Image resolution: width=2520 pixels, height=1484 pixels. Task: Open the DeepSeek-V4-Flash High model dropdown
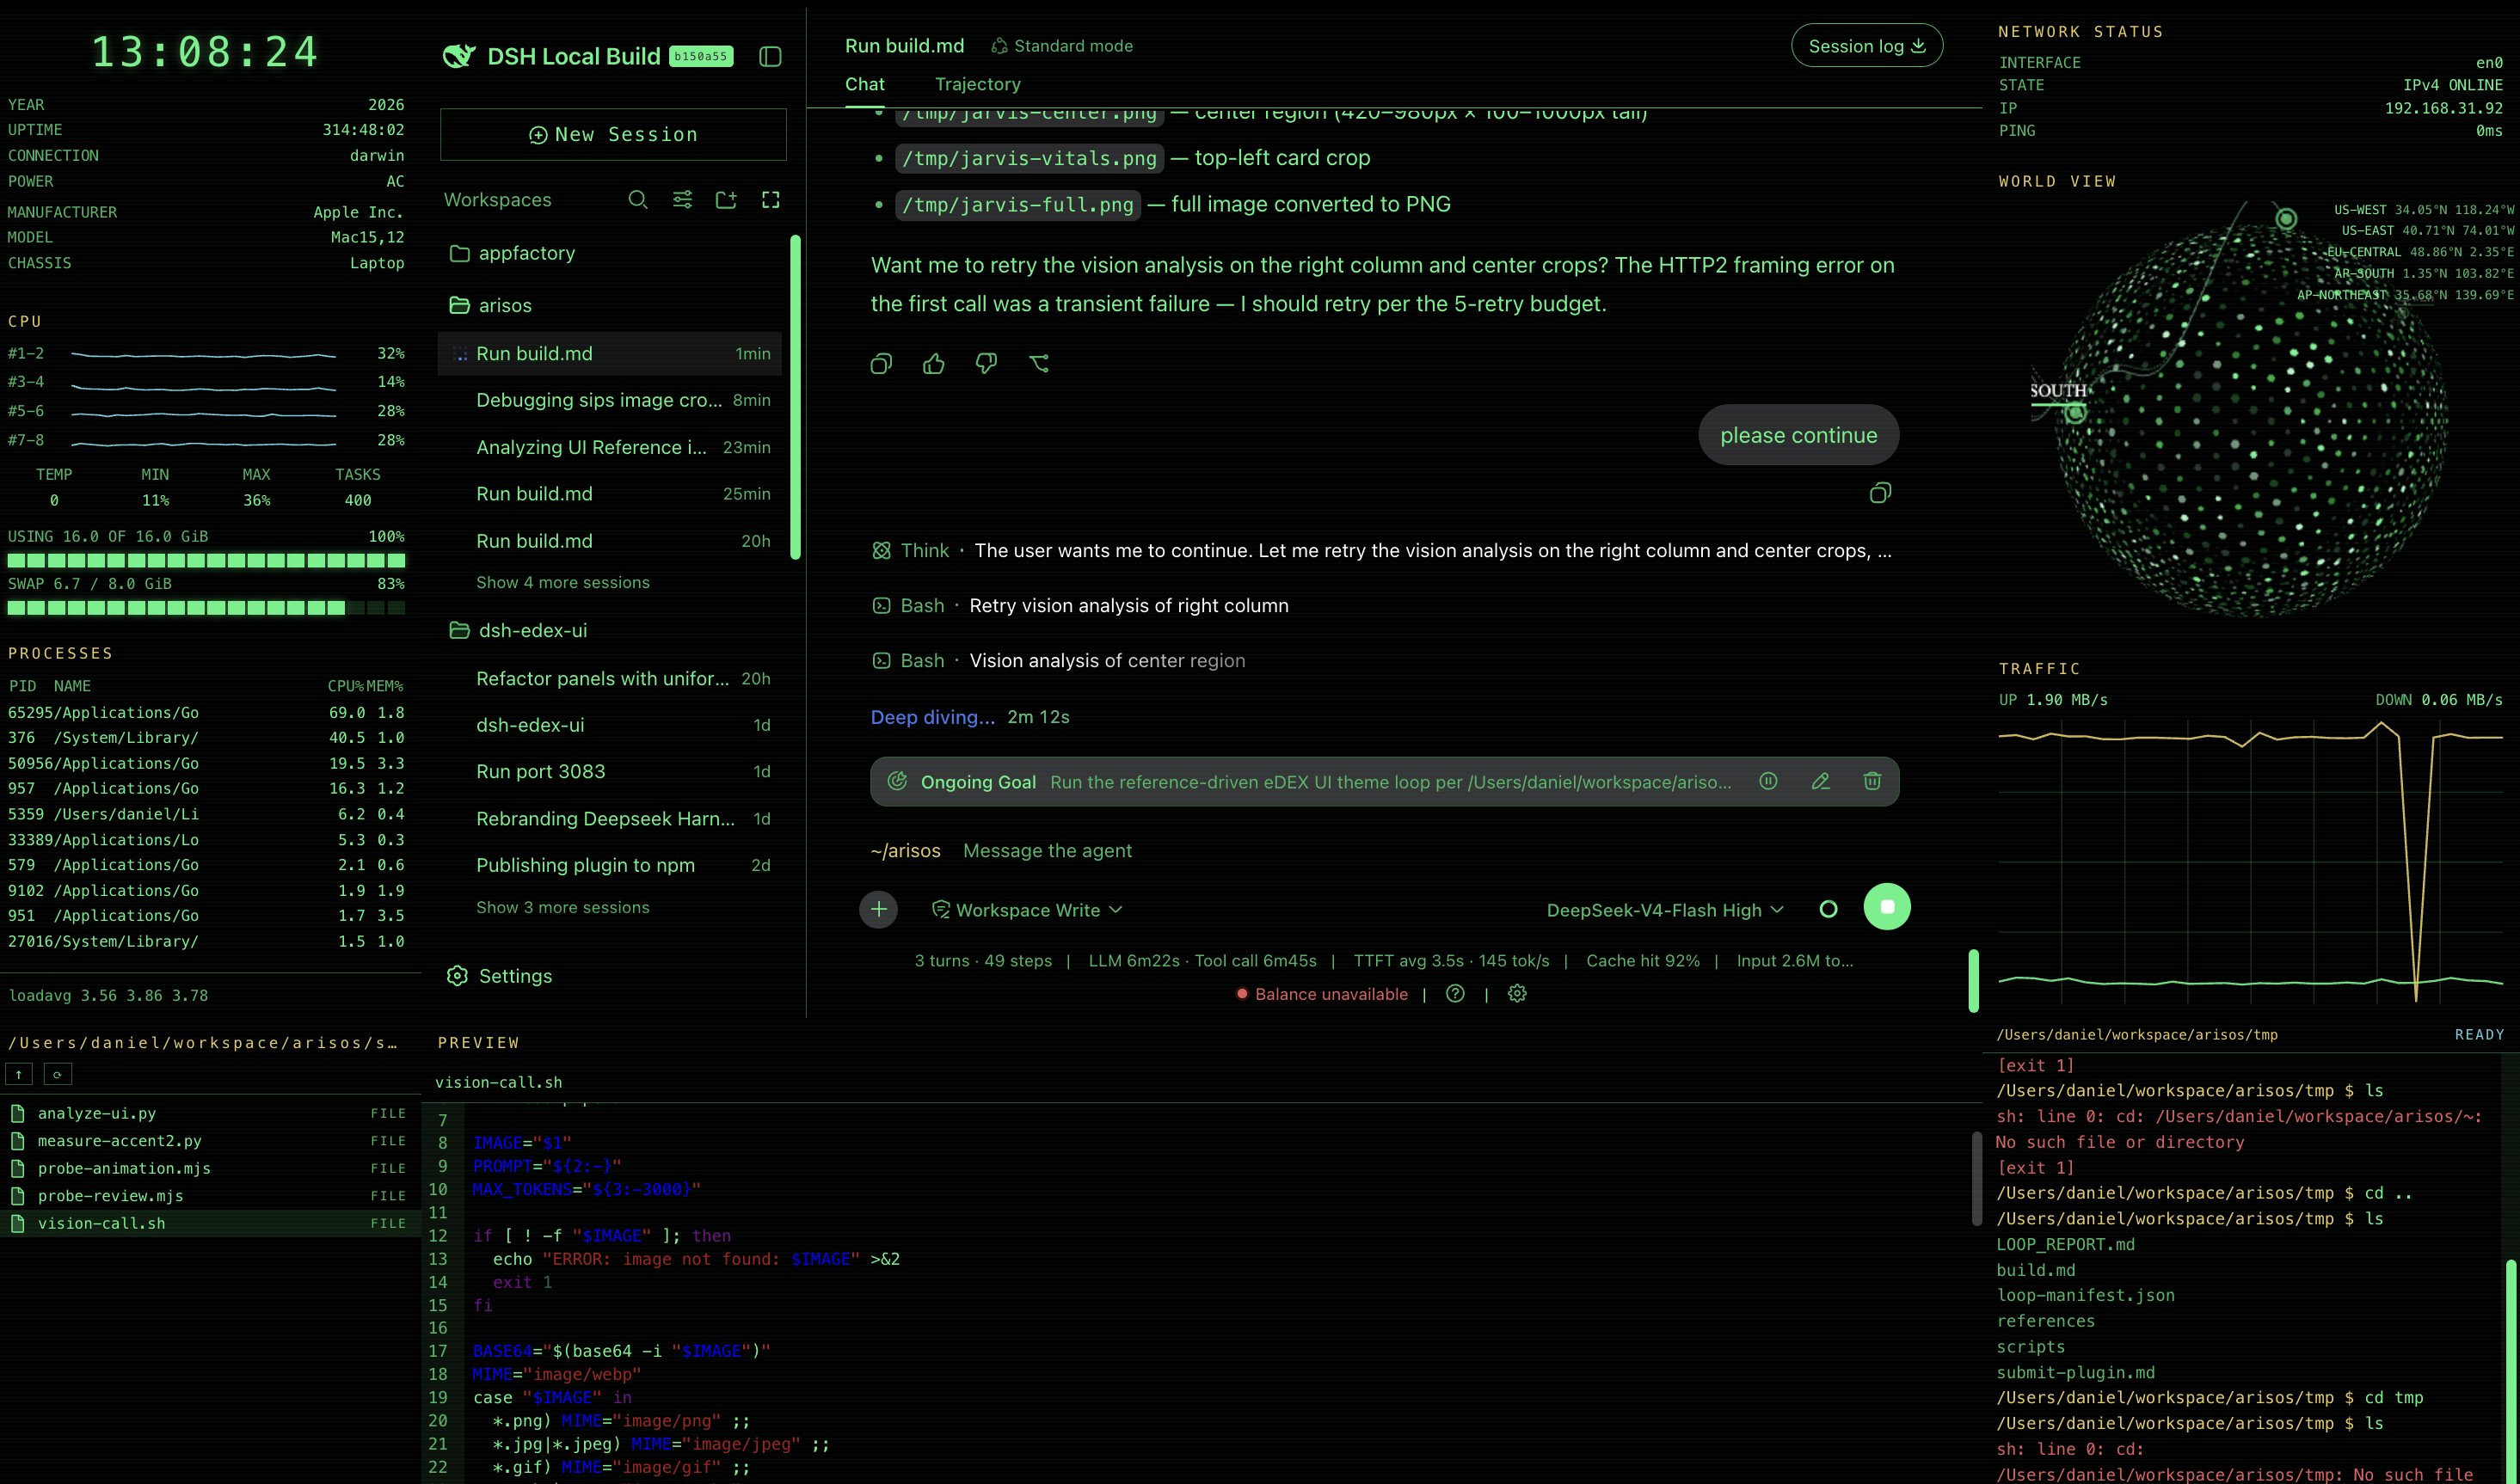tap(1665, 910)
